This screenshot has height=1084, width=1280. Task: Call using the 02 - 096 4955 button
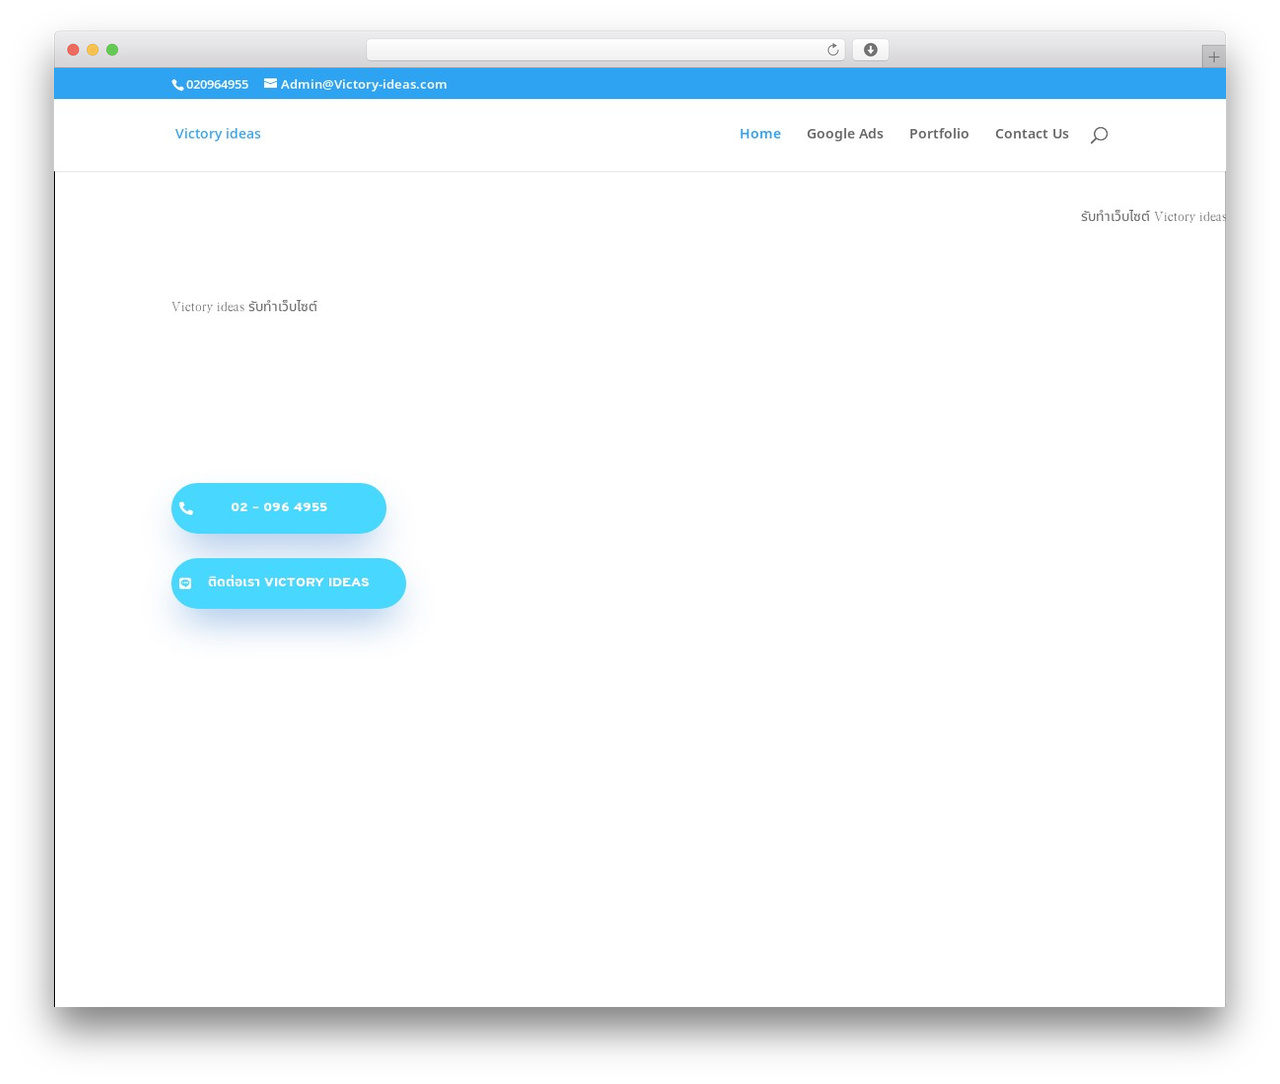coord(279,508)
